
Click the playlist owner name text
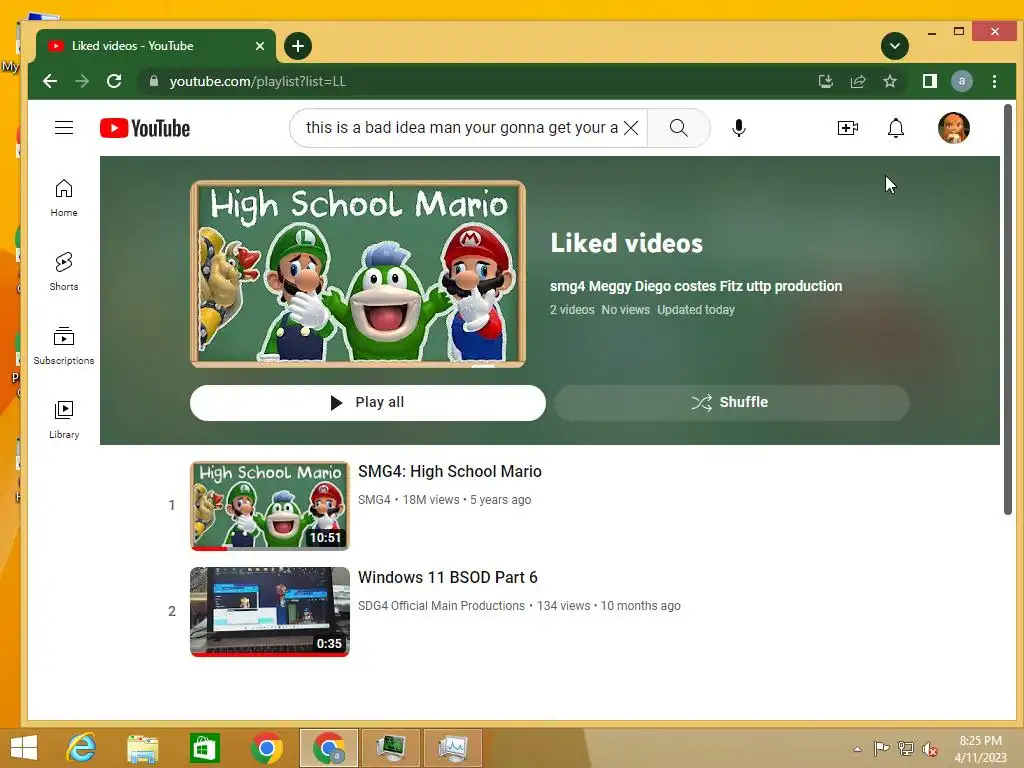696,286
